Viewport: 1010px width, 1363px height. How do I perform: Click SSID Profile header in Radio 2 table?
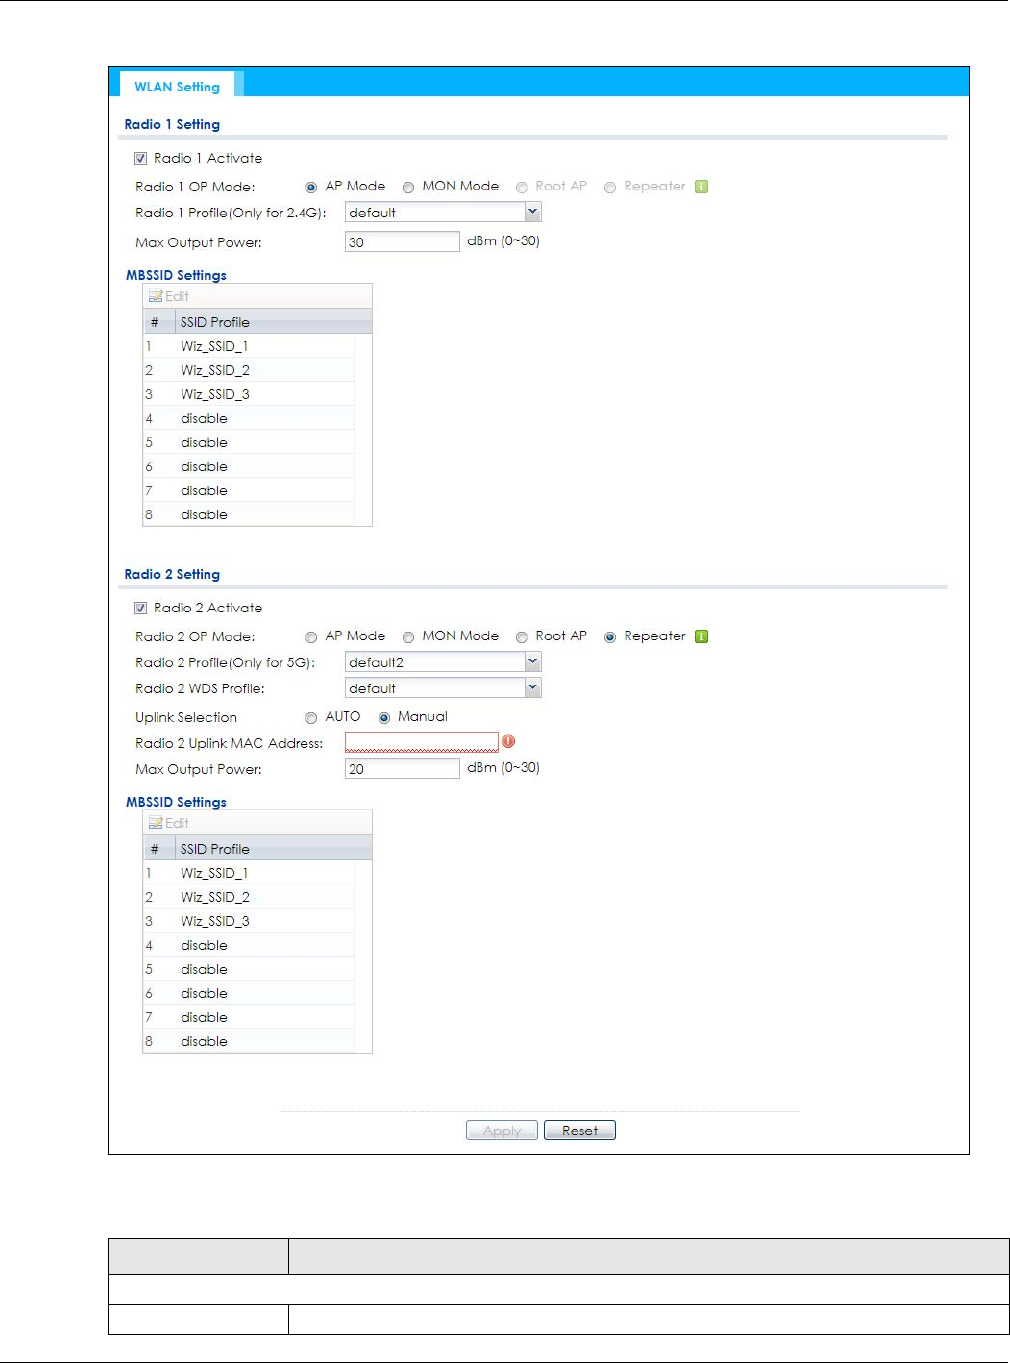tap(274, 849)
